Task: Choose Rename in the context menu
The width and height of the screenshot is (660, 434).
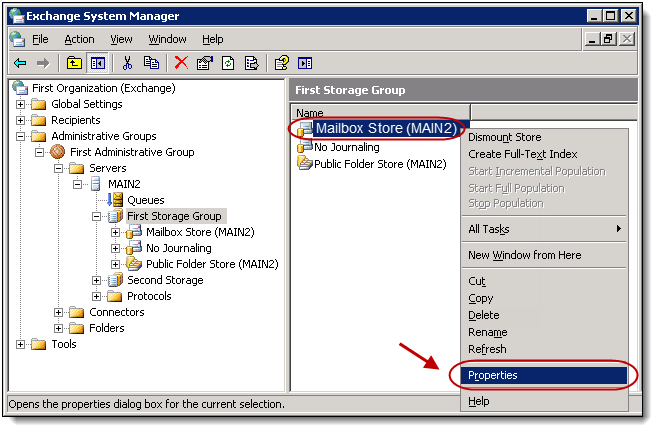Action: coord(543,332)
